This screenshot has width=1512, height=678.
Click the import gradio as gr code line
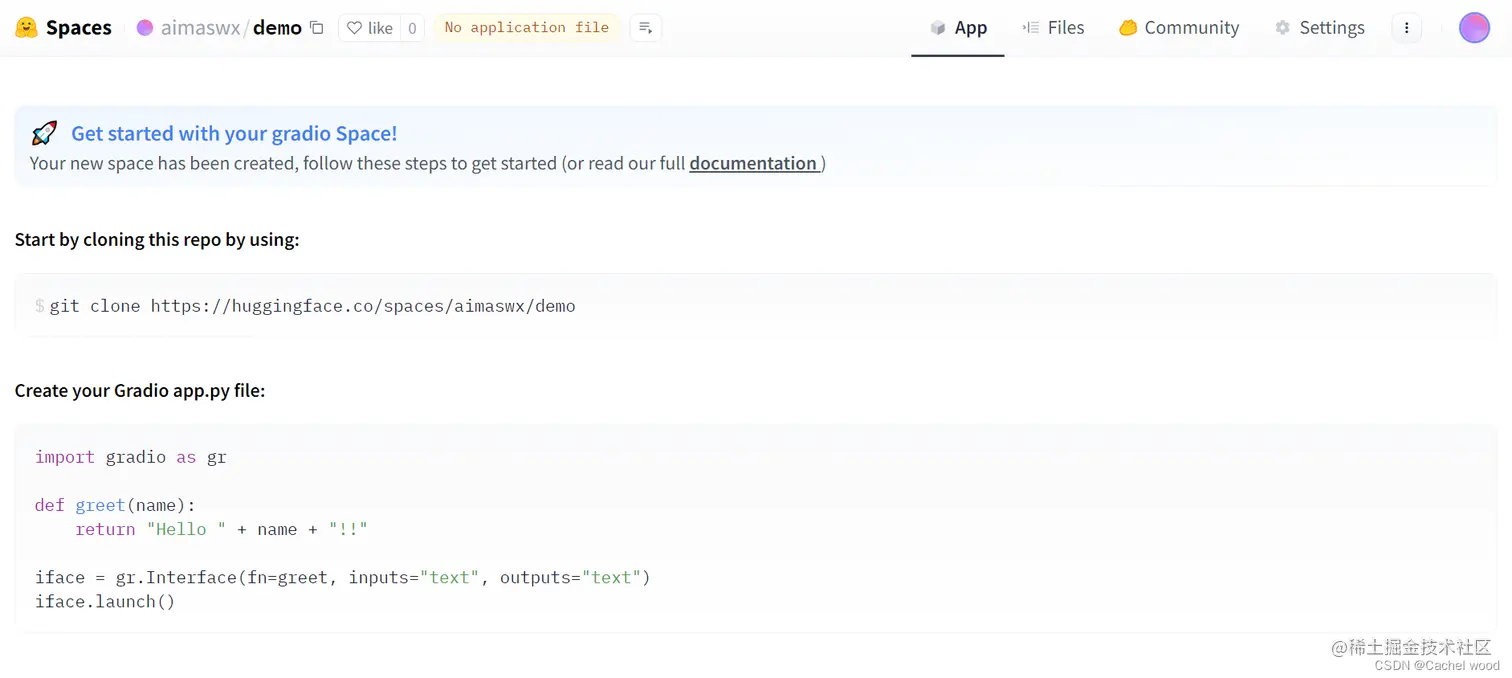[131, 457]
